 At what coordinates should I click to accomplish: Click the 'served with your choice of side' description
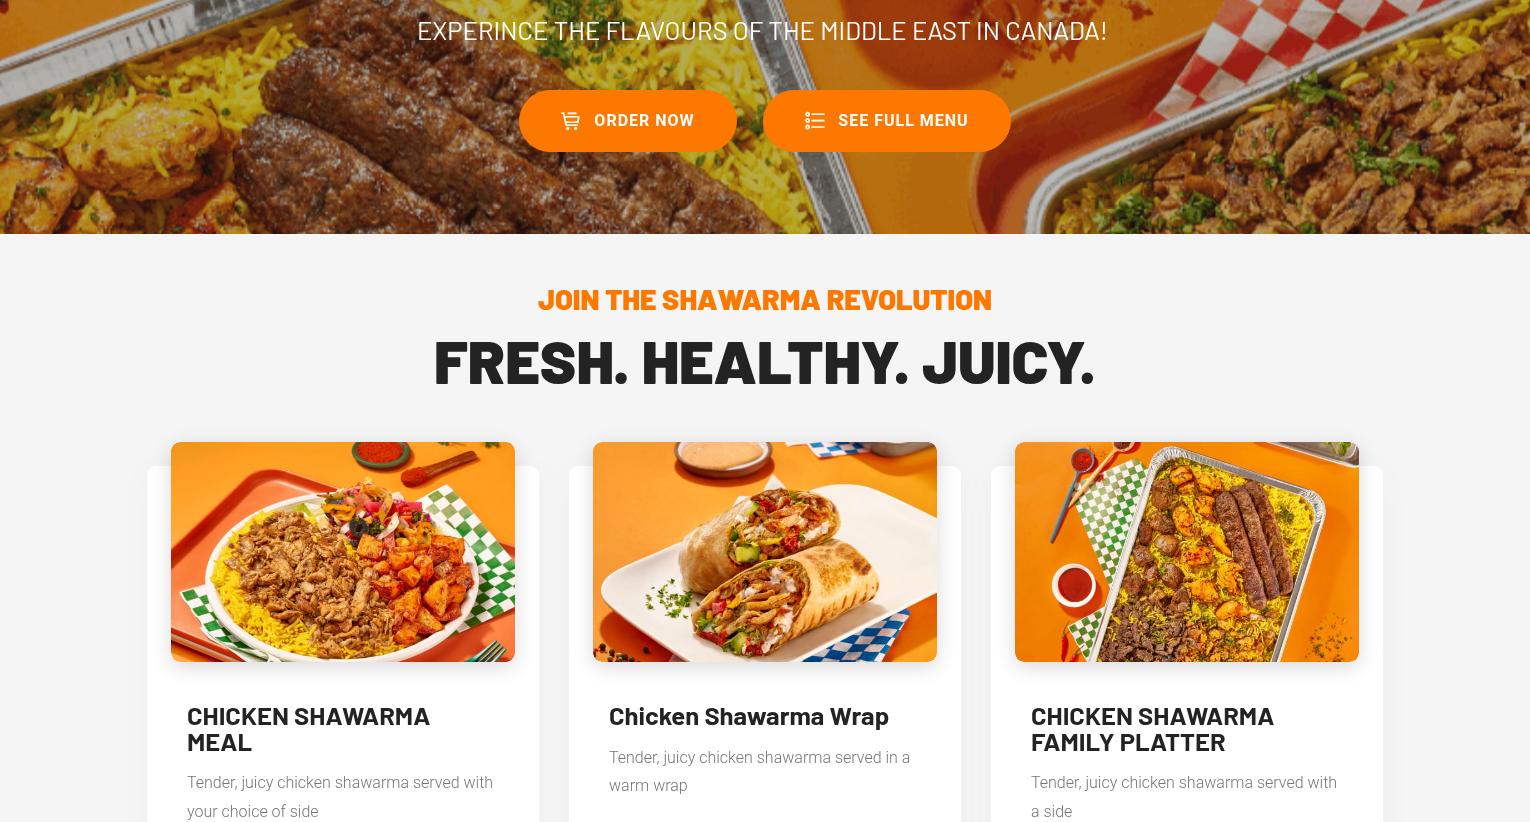pyautogui.click(x=340, y=797)
